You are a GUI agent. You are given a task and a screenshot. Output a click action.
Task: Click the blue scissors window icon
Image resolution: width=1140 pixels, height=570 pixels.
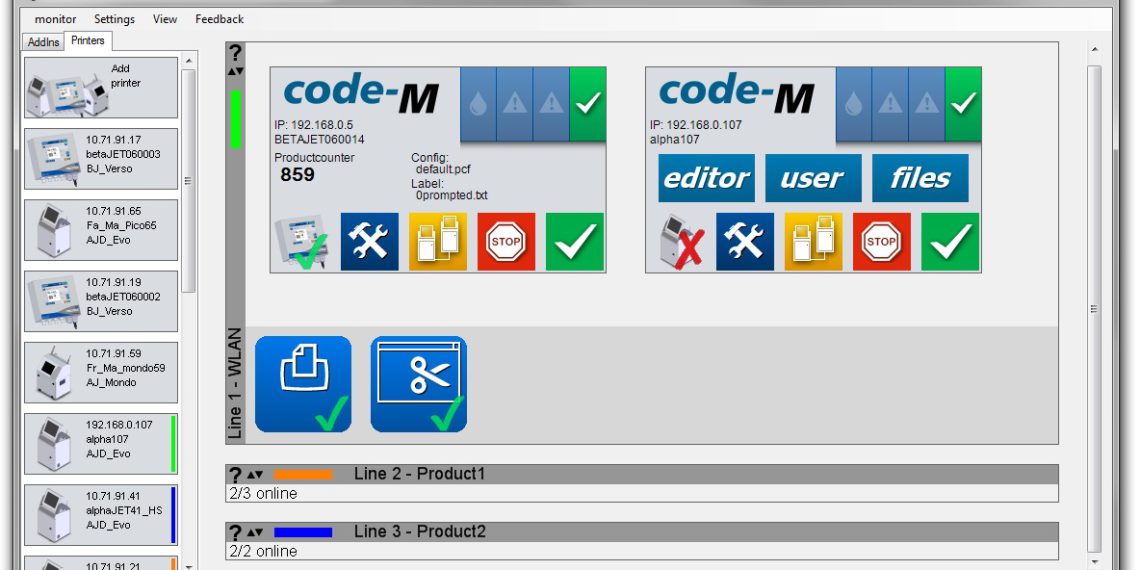[x=418, y=384]
